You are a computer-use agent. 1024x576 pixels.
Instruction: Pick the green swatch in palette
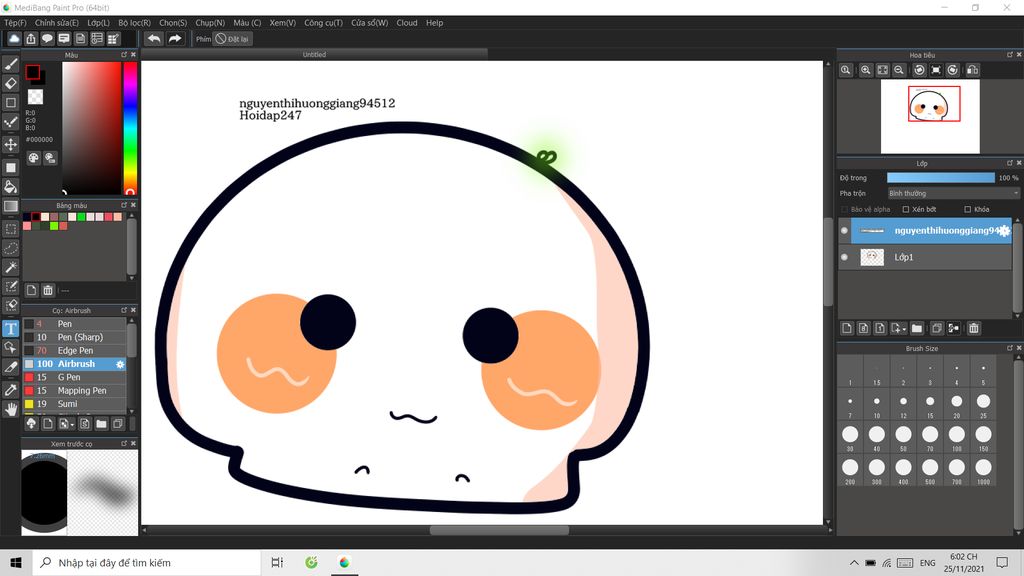point(82,217)
